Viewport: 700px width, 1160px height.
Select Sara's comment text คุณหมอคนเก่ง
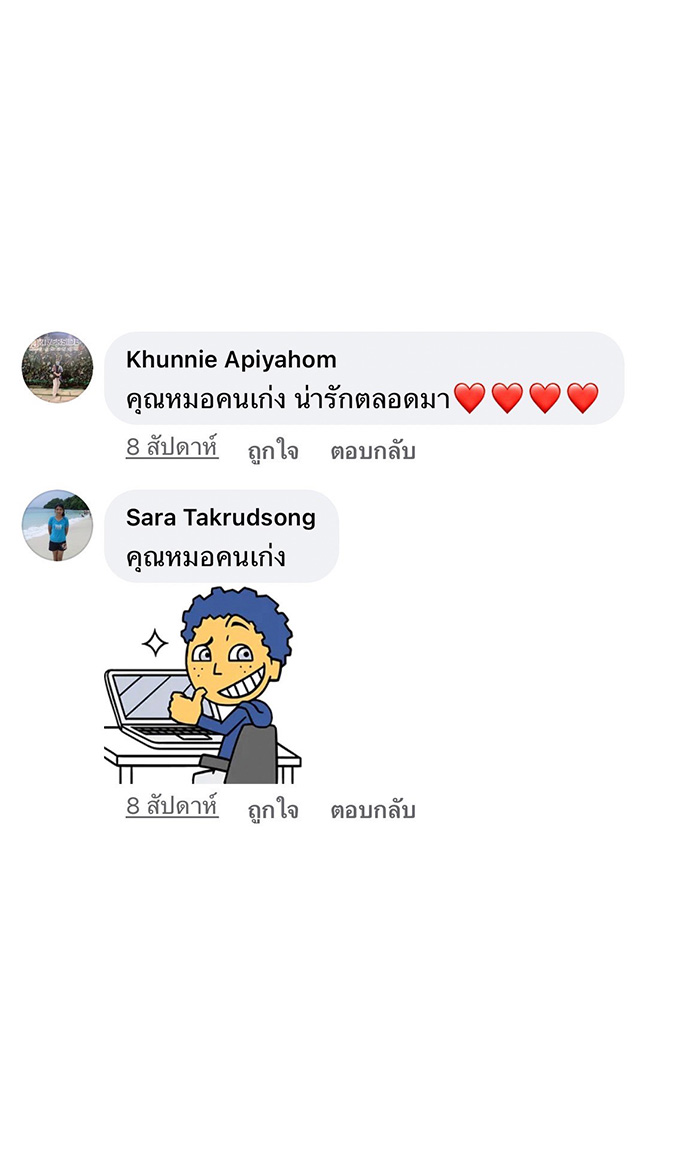pos(205,556)
